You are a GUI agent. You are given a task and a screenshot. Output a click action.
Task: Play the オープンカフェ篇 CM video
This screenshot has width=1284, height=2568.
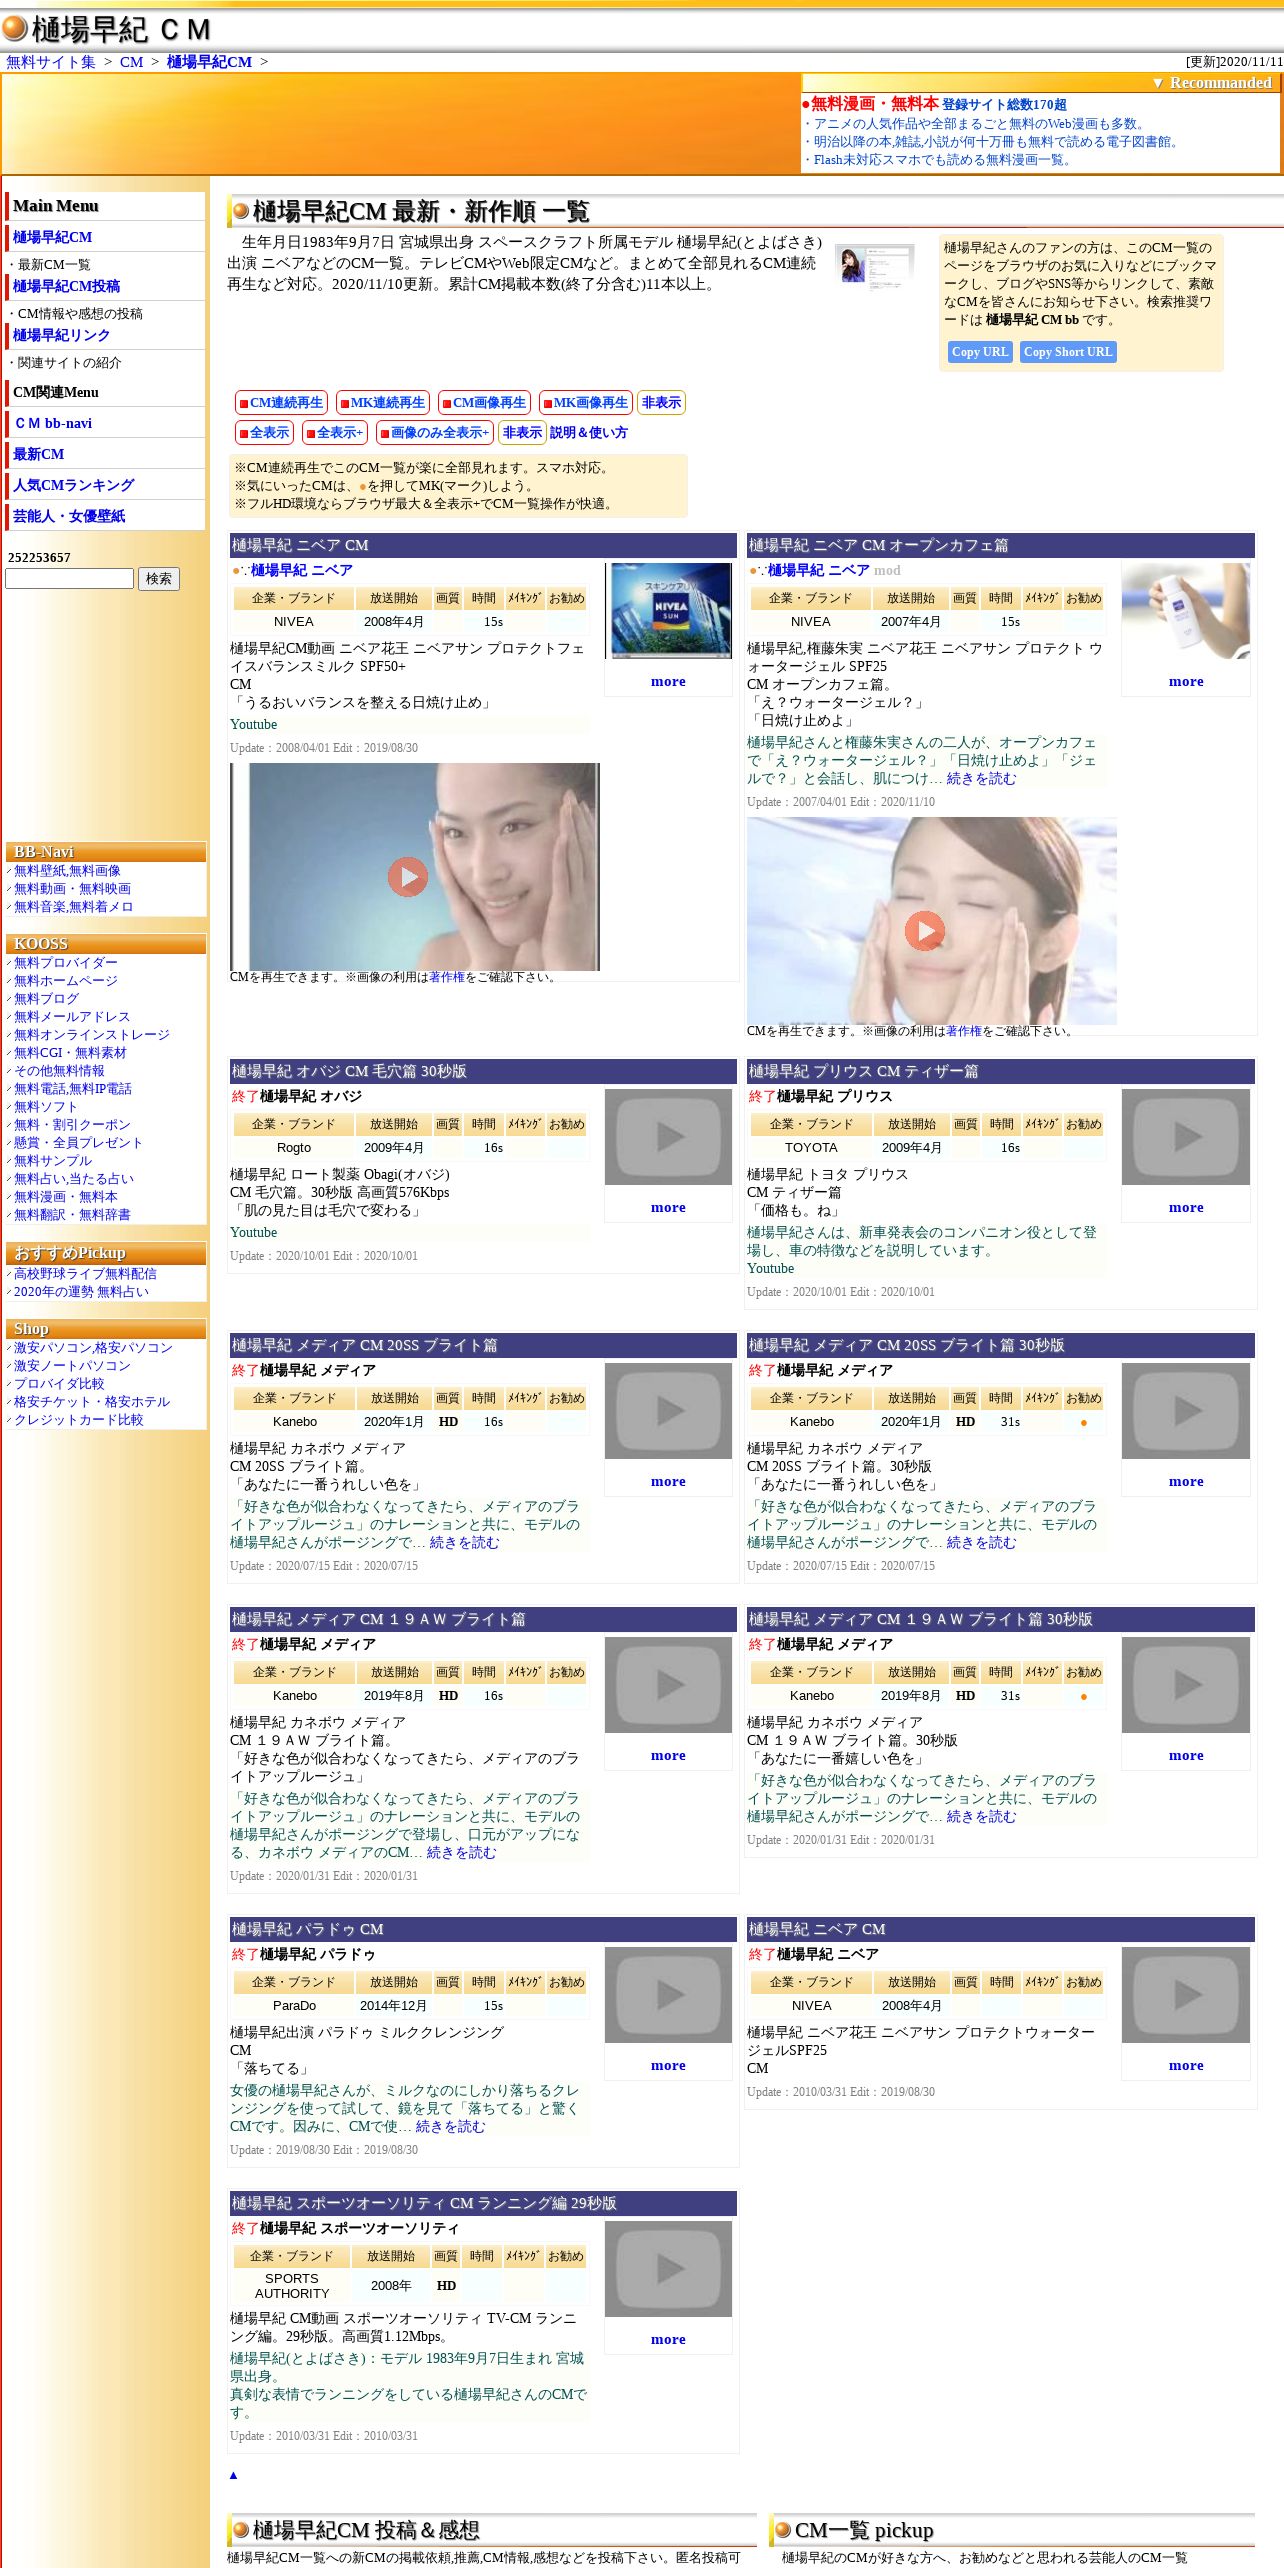[x=925, y=930]
